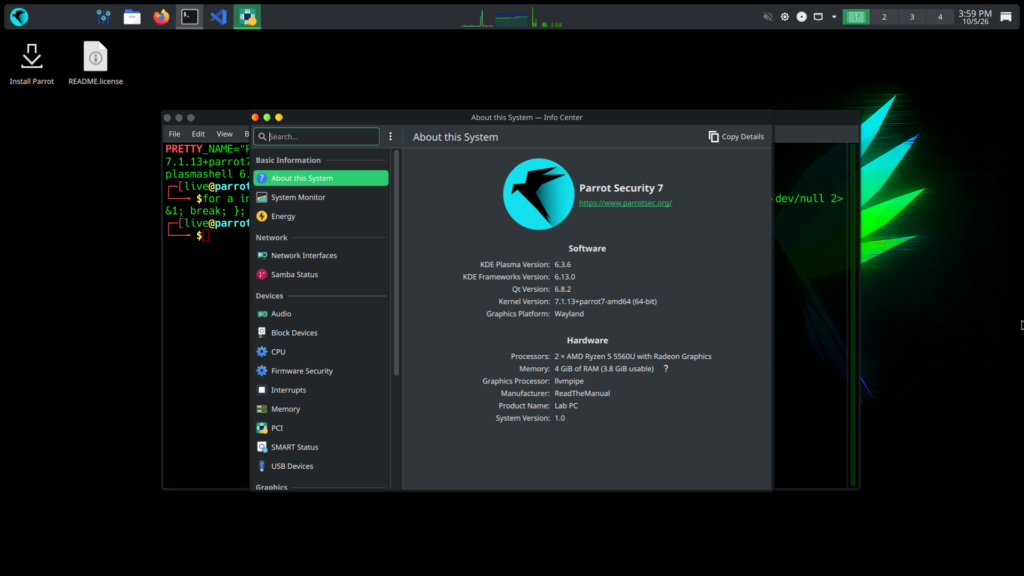Screen dimensions: 1024x576
Task: Click the muted notifications bell tray icon
Action: (767, 17)
